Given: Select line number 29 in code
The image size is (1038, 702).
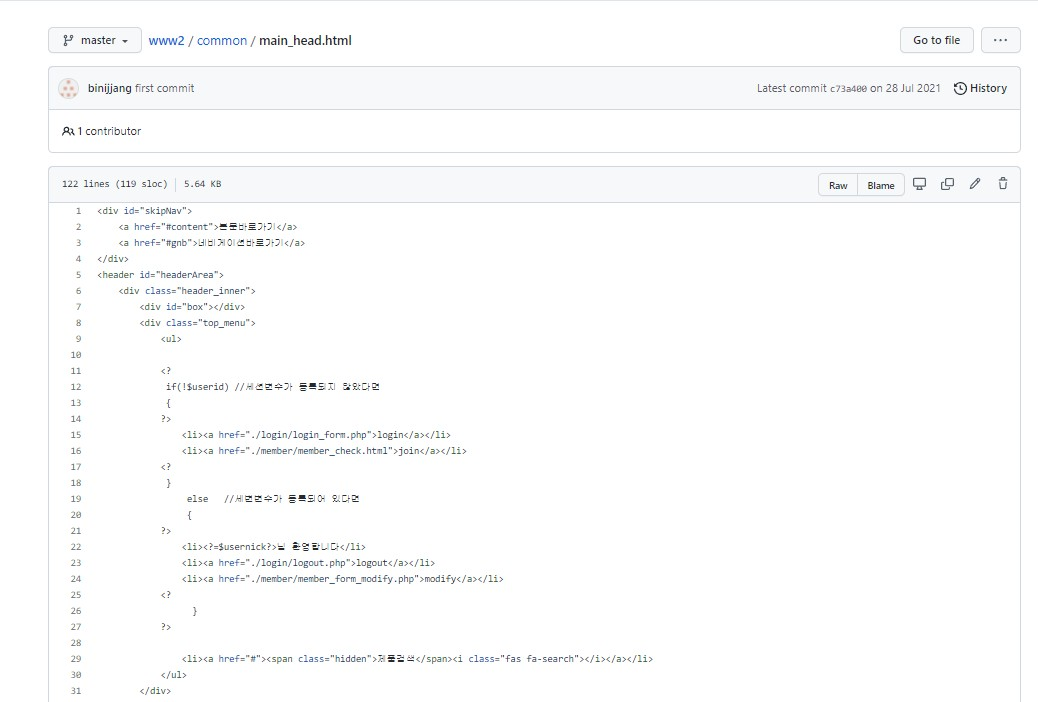Looking at the screenshot, I should (x=76, y=659).
